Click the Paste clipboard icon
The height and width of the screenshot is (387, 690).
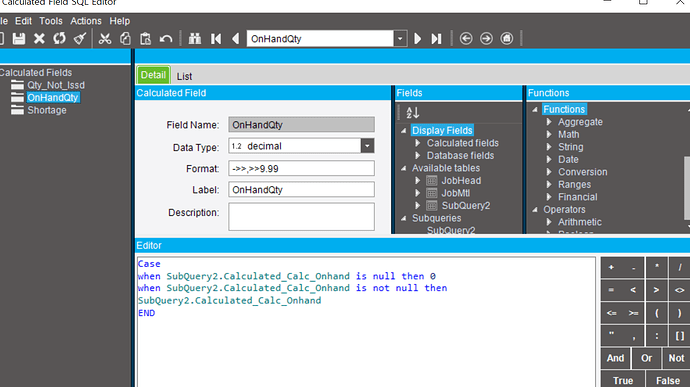pos(145,39)
